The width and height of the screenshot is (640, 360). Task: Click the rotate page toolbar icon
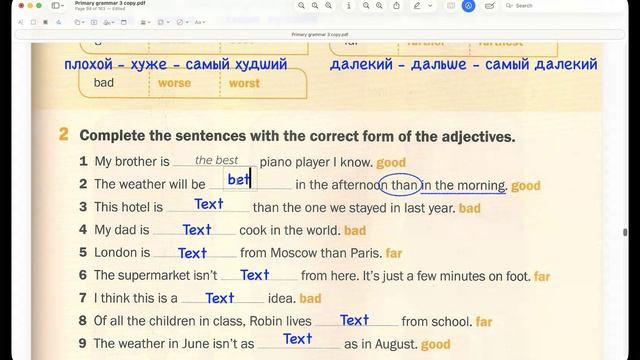451,6
